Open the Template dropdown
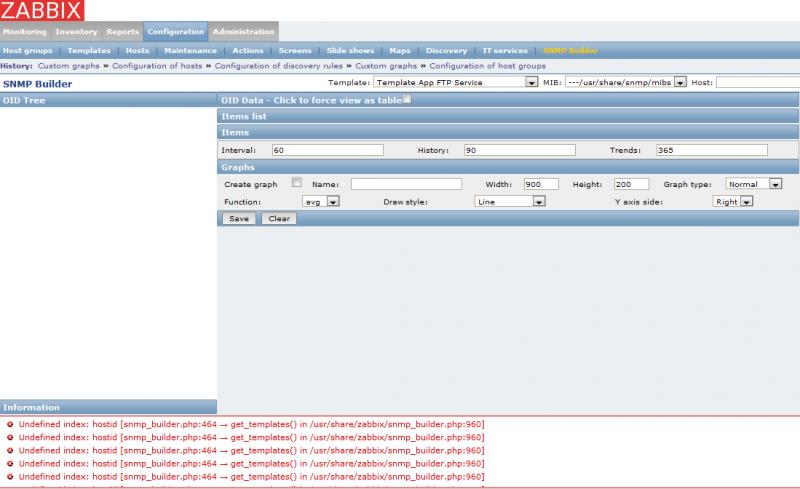This screenshot has height=489, width=800. pos(456,82)
